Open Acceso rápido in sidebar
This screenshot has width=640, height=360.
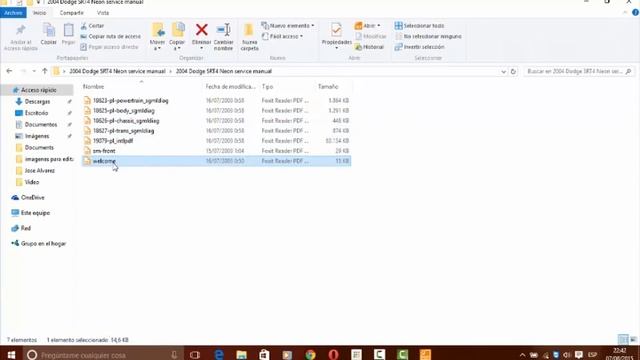click(38, 90)
